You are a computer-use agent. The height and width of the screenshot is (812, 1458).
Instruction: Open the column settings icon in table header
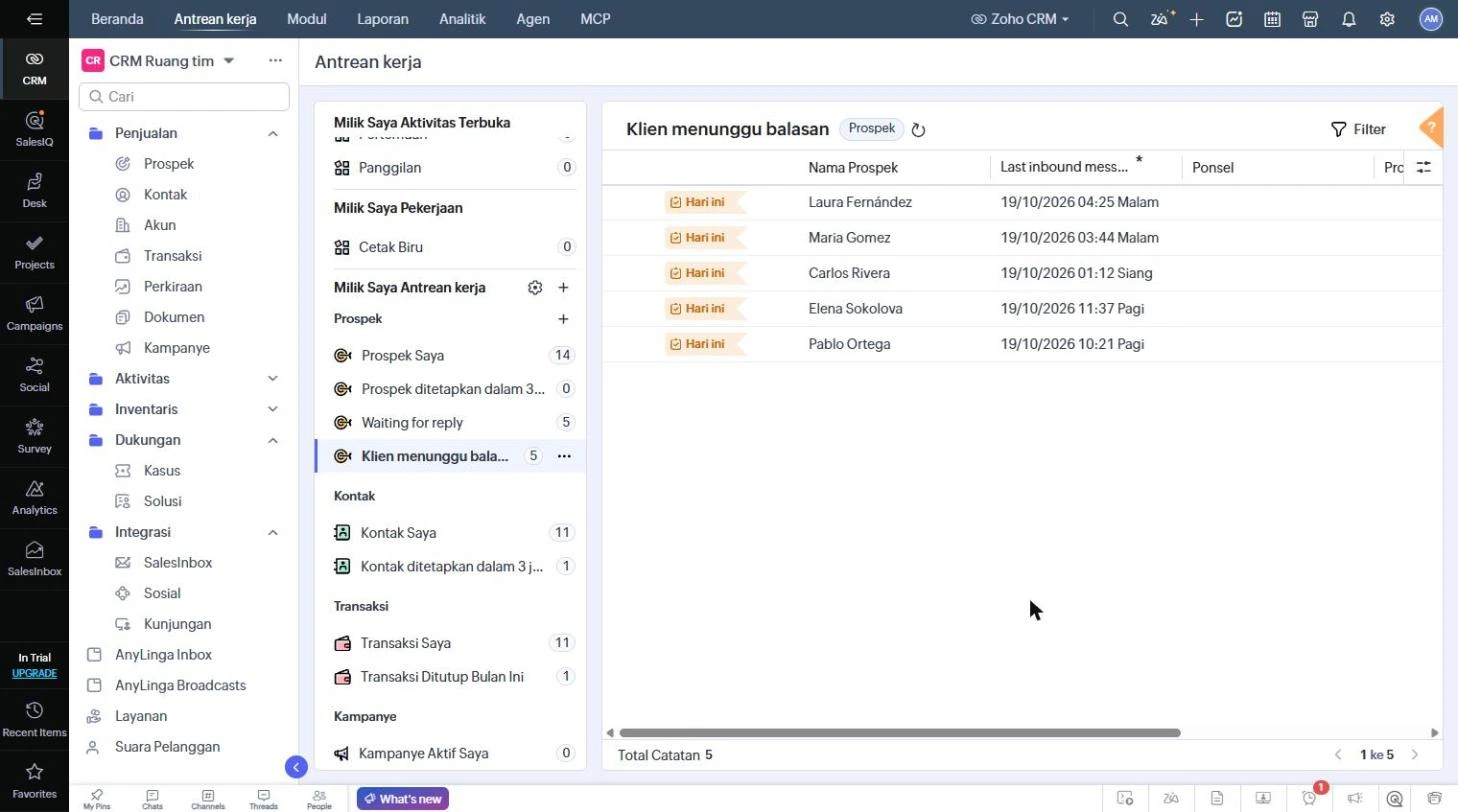pos(1424,168)
